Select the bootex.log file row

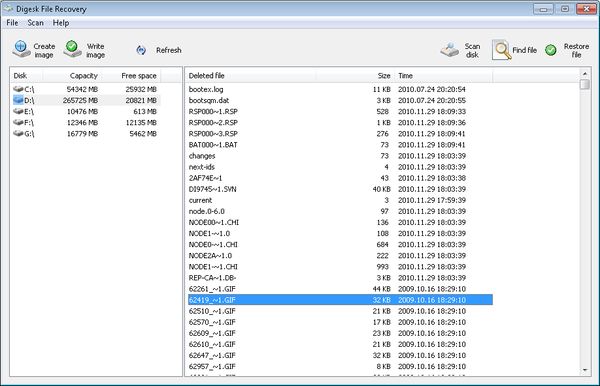[340, 89]
